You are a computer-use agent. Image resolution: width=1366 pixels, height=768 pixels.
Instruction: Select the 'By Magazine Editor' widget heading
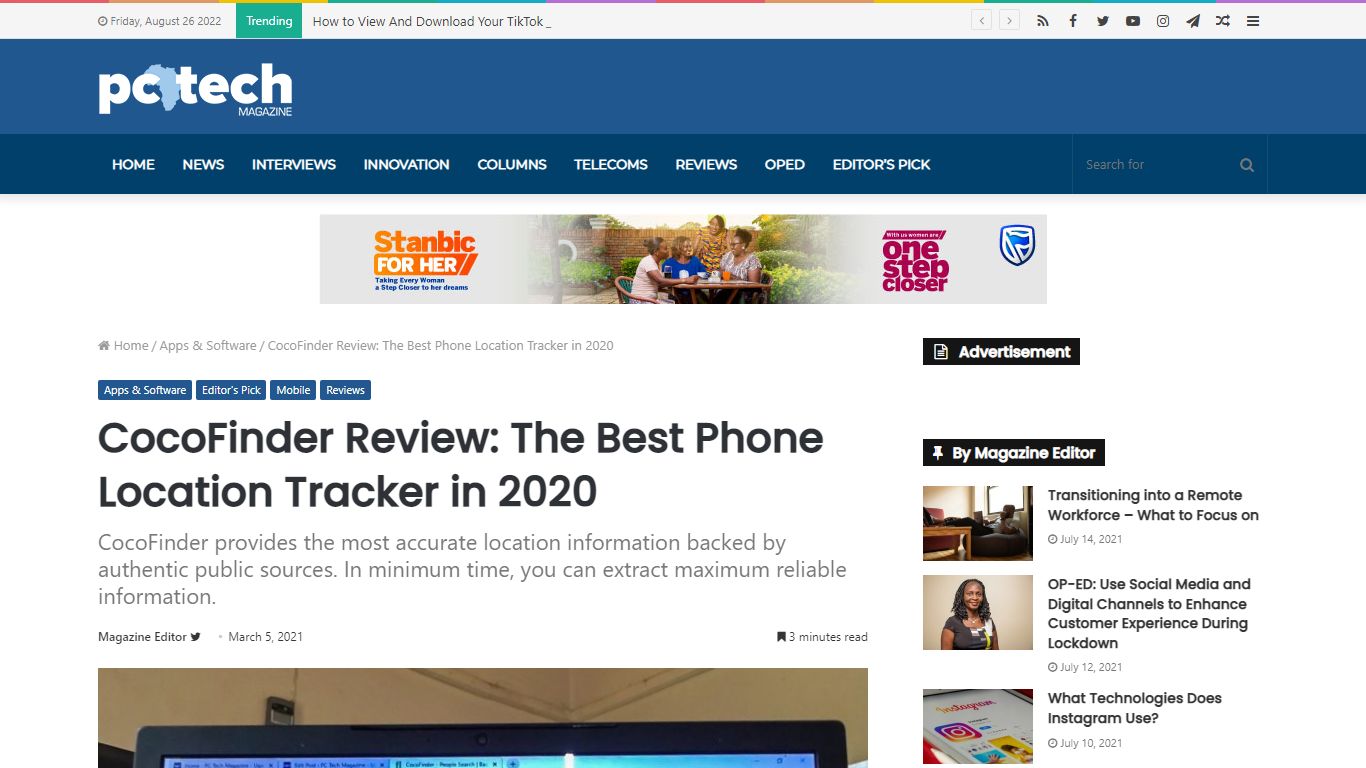tap(1014, 453)
